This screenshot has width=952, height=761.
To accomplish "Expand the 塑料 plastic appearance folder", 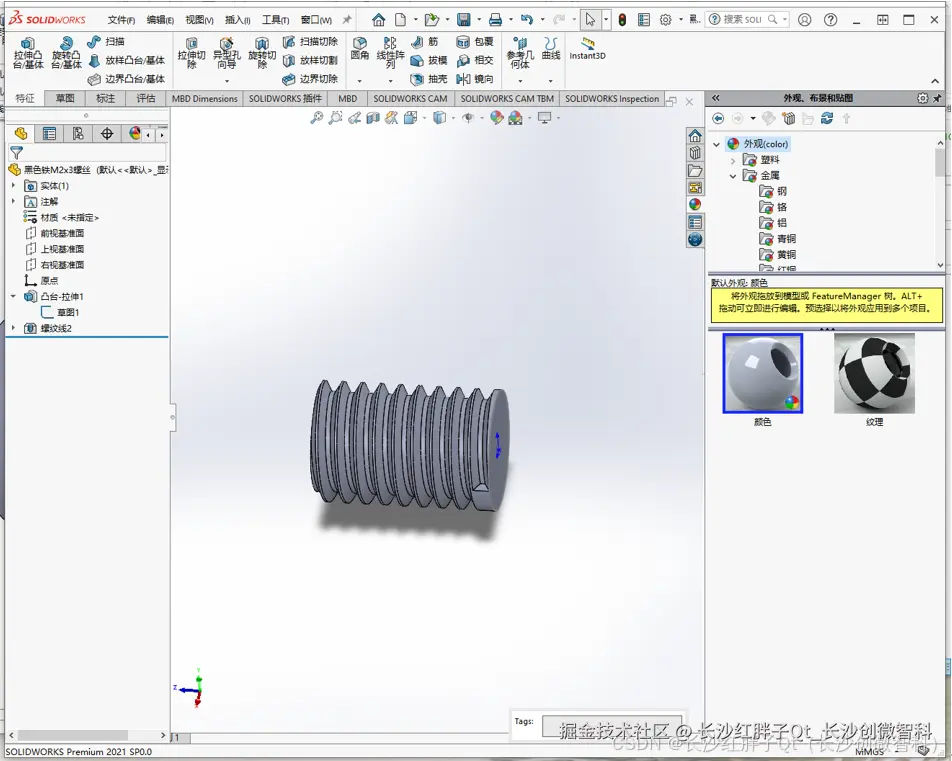I will tap(732, 160).
